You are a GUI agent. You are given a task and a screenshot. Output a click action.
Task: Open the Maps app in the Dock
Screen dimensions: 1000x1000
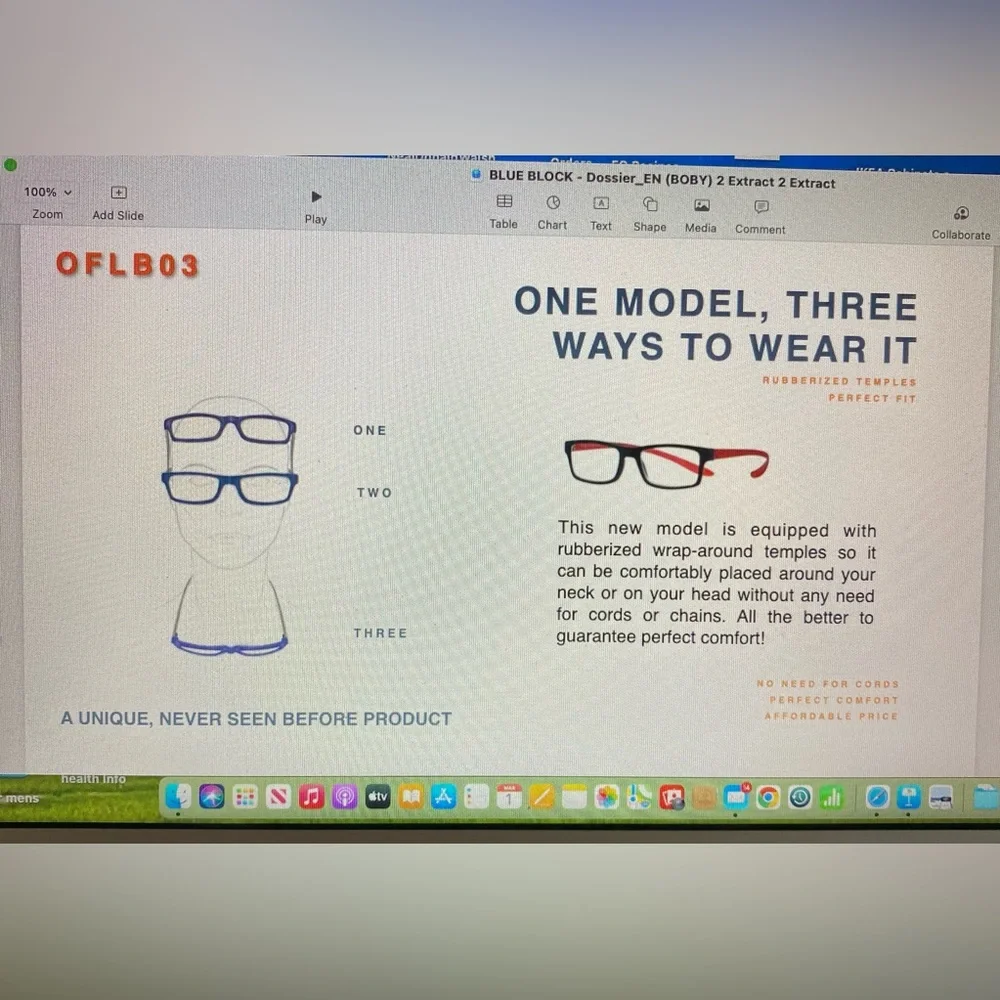tap(639, 797)
